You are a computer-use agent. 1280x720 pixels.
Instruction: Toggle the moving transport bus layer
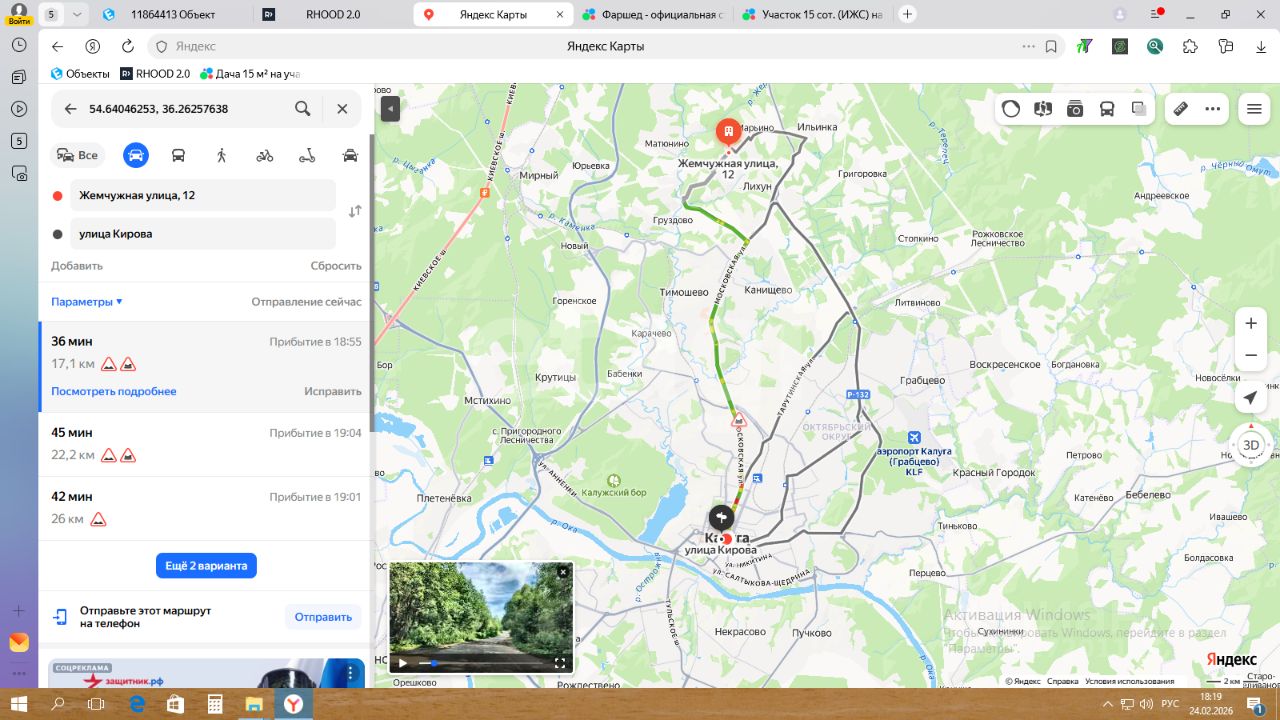coord(1107,109)
